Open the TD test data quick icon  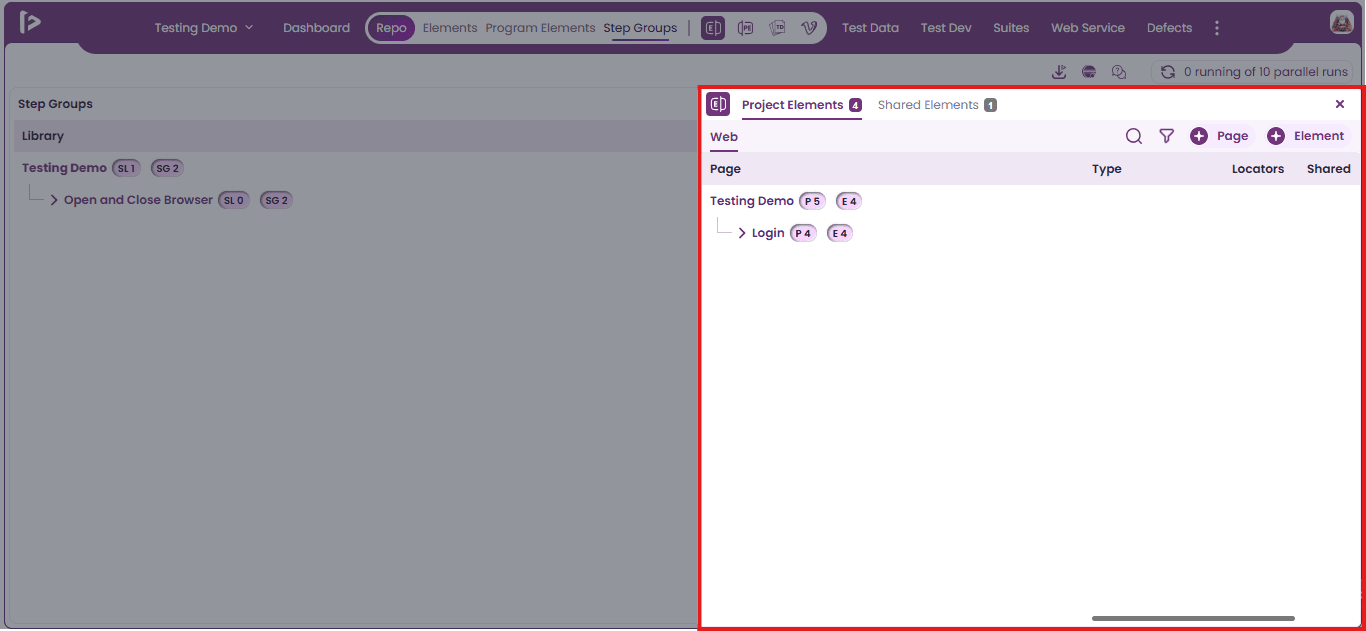click(x=777, y=28)
